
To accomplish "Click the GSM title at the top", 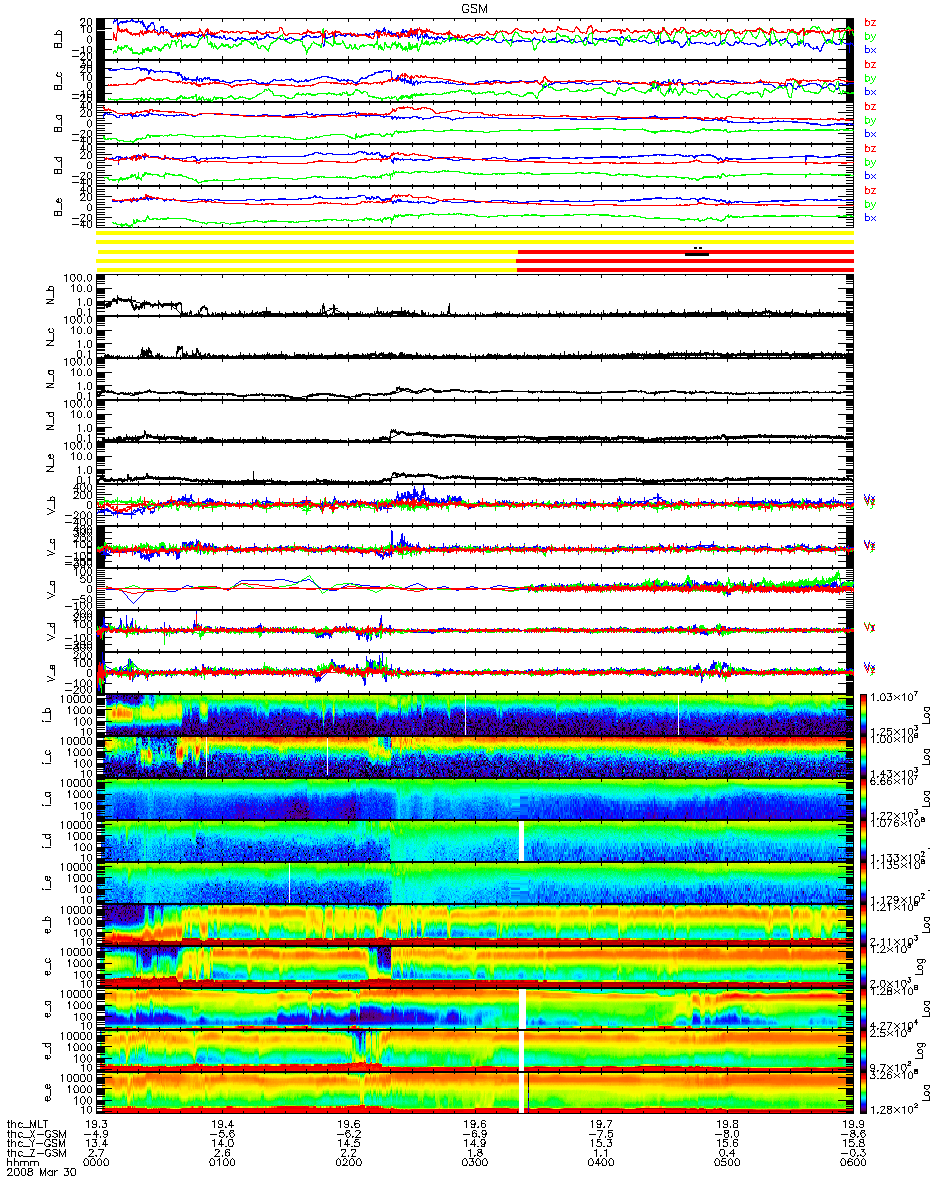I will tap(475, 7).
